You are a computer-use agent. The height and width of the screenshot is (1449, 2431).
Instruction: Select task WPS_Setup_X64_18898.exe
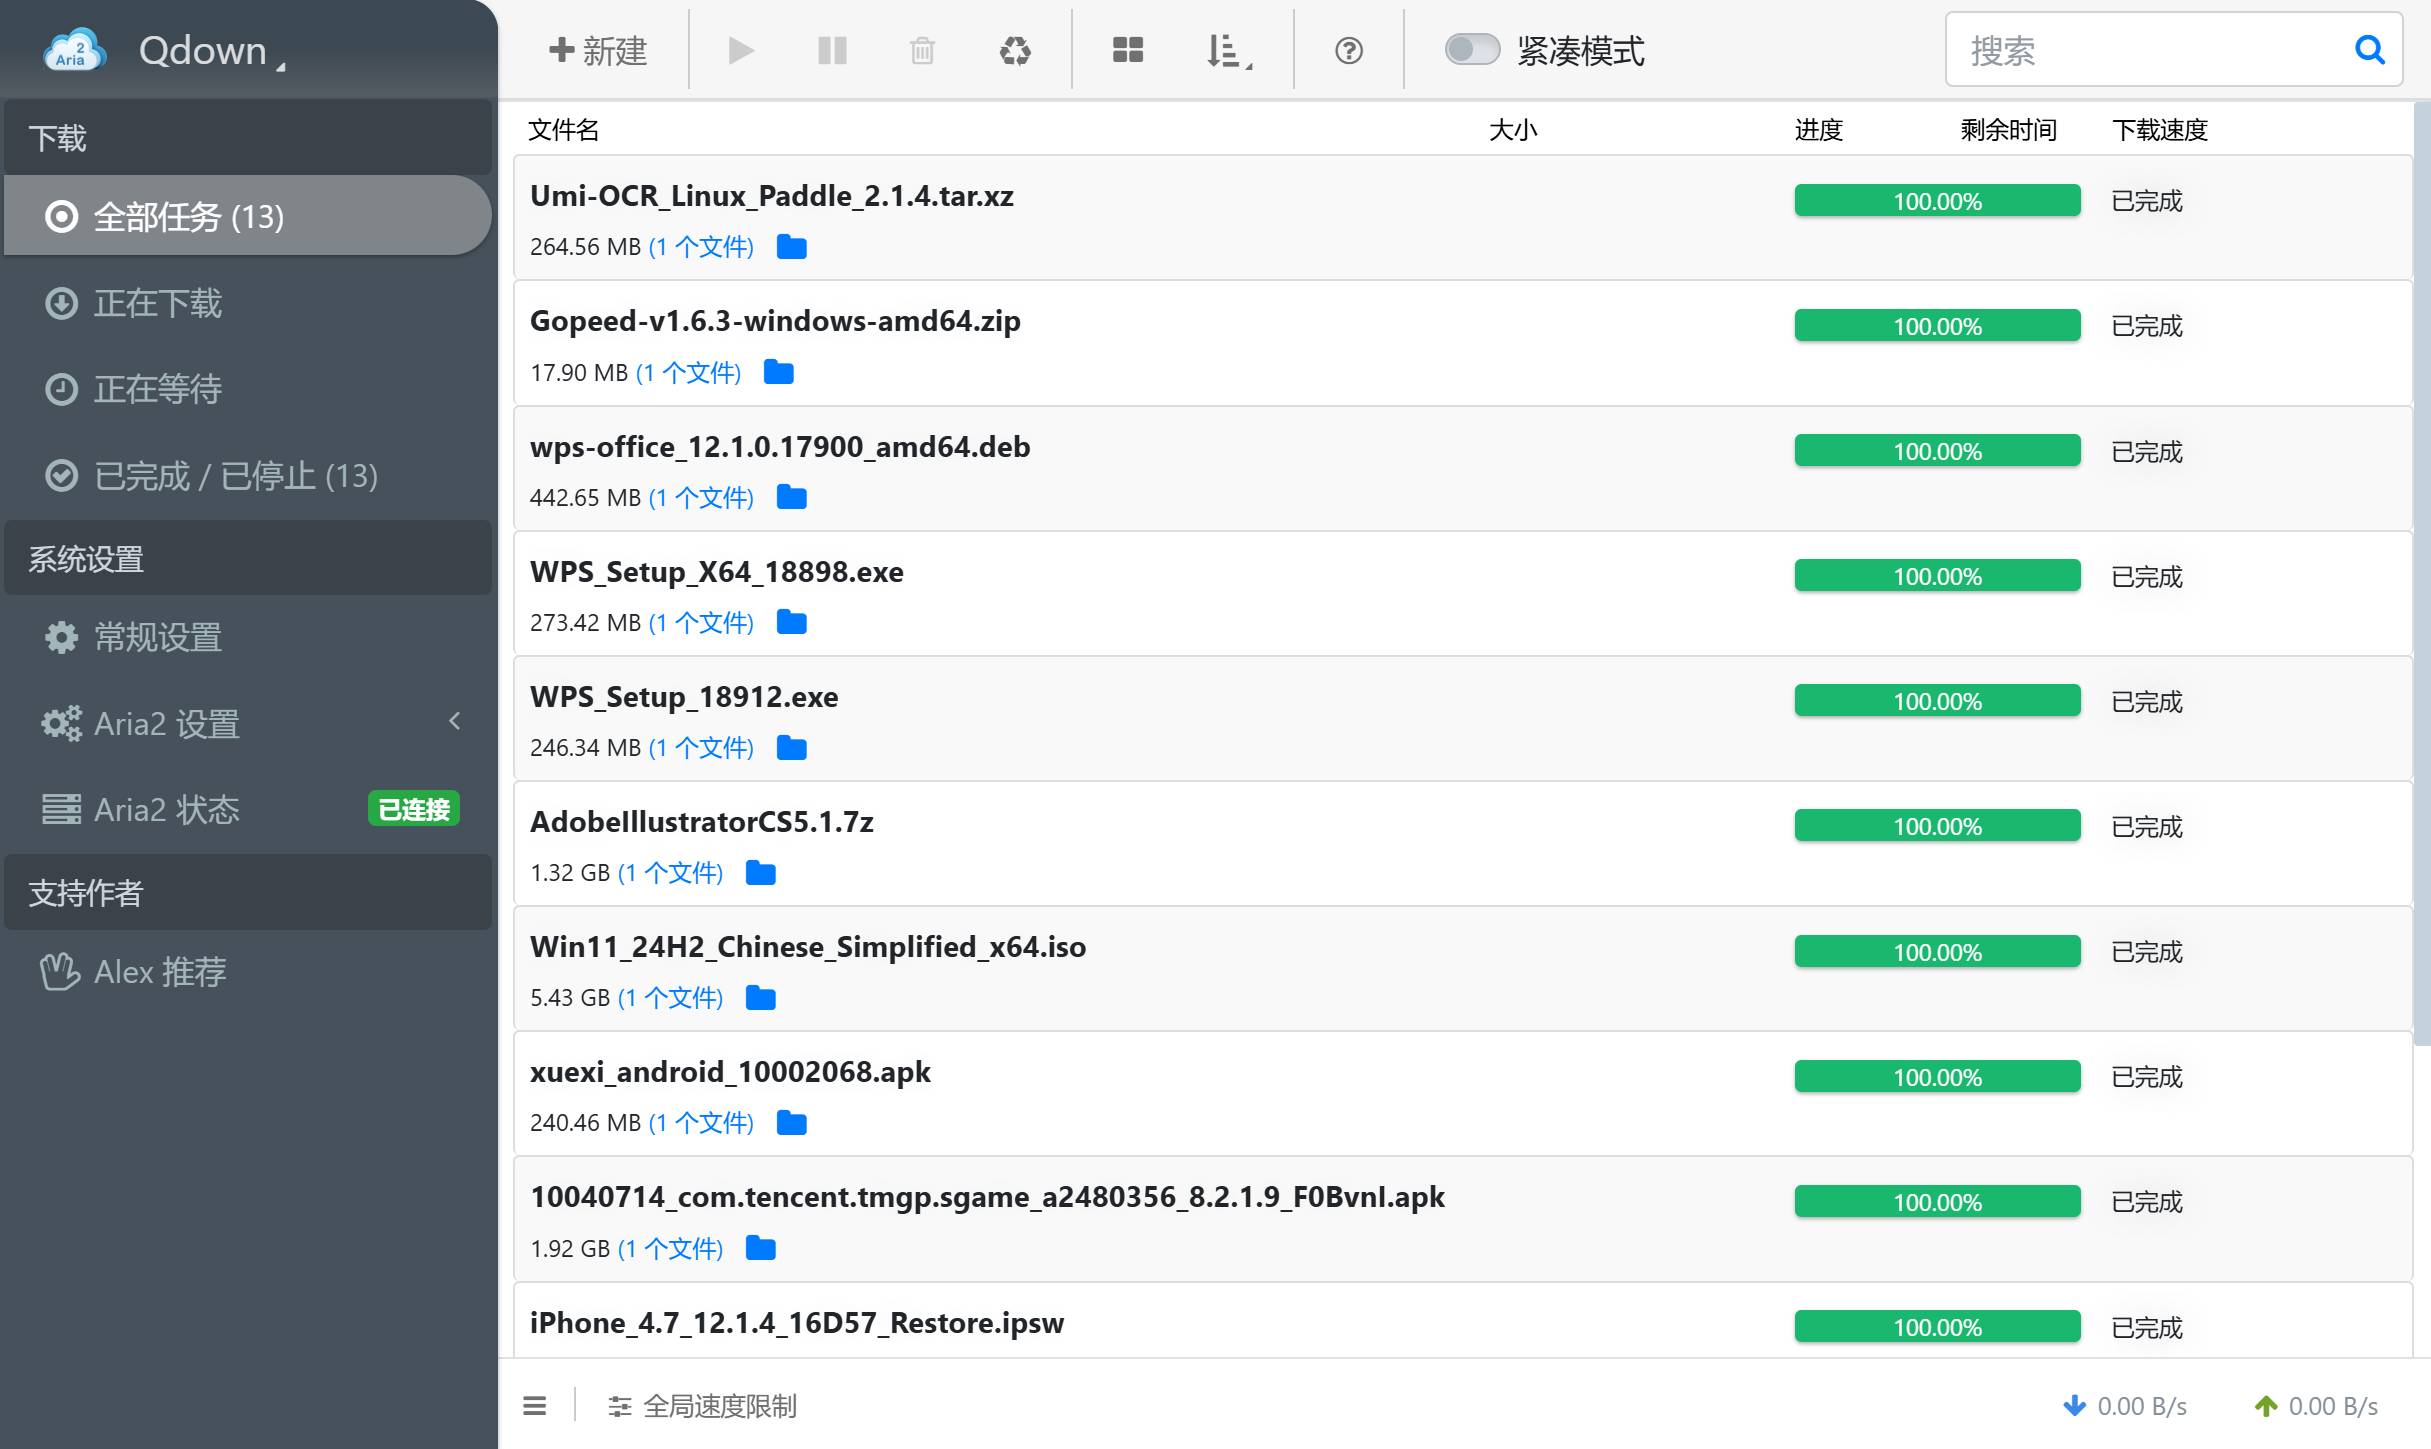[x=1463, y=593]
